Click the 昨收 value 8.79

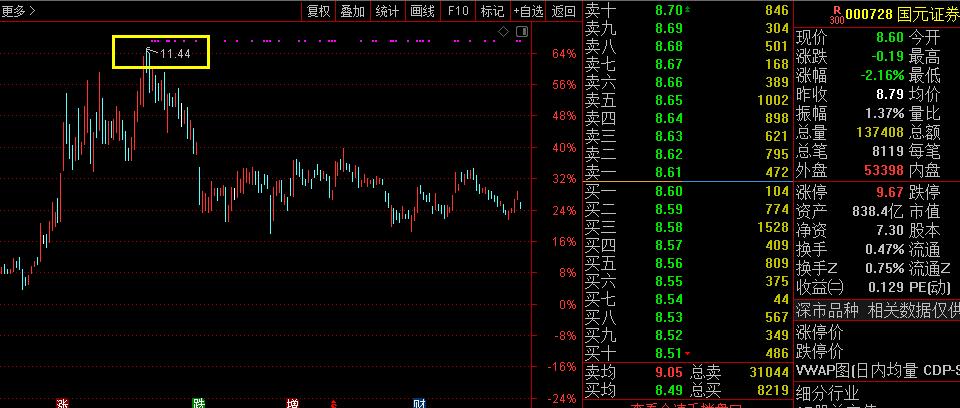coord(890,94)
